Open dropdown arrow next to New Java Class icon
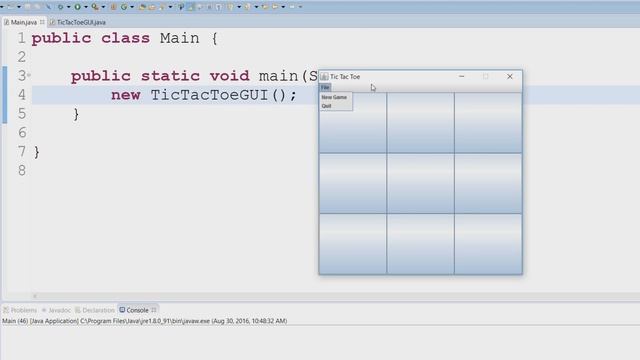This screenshot has height=360, width=640. tap(132, 7)
